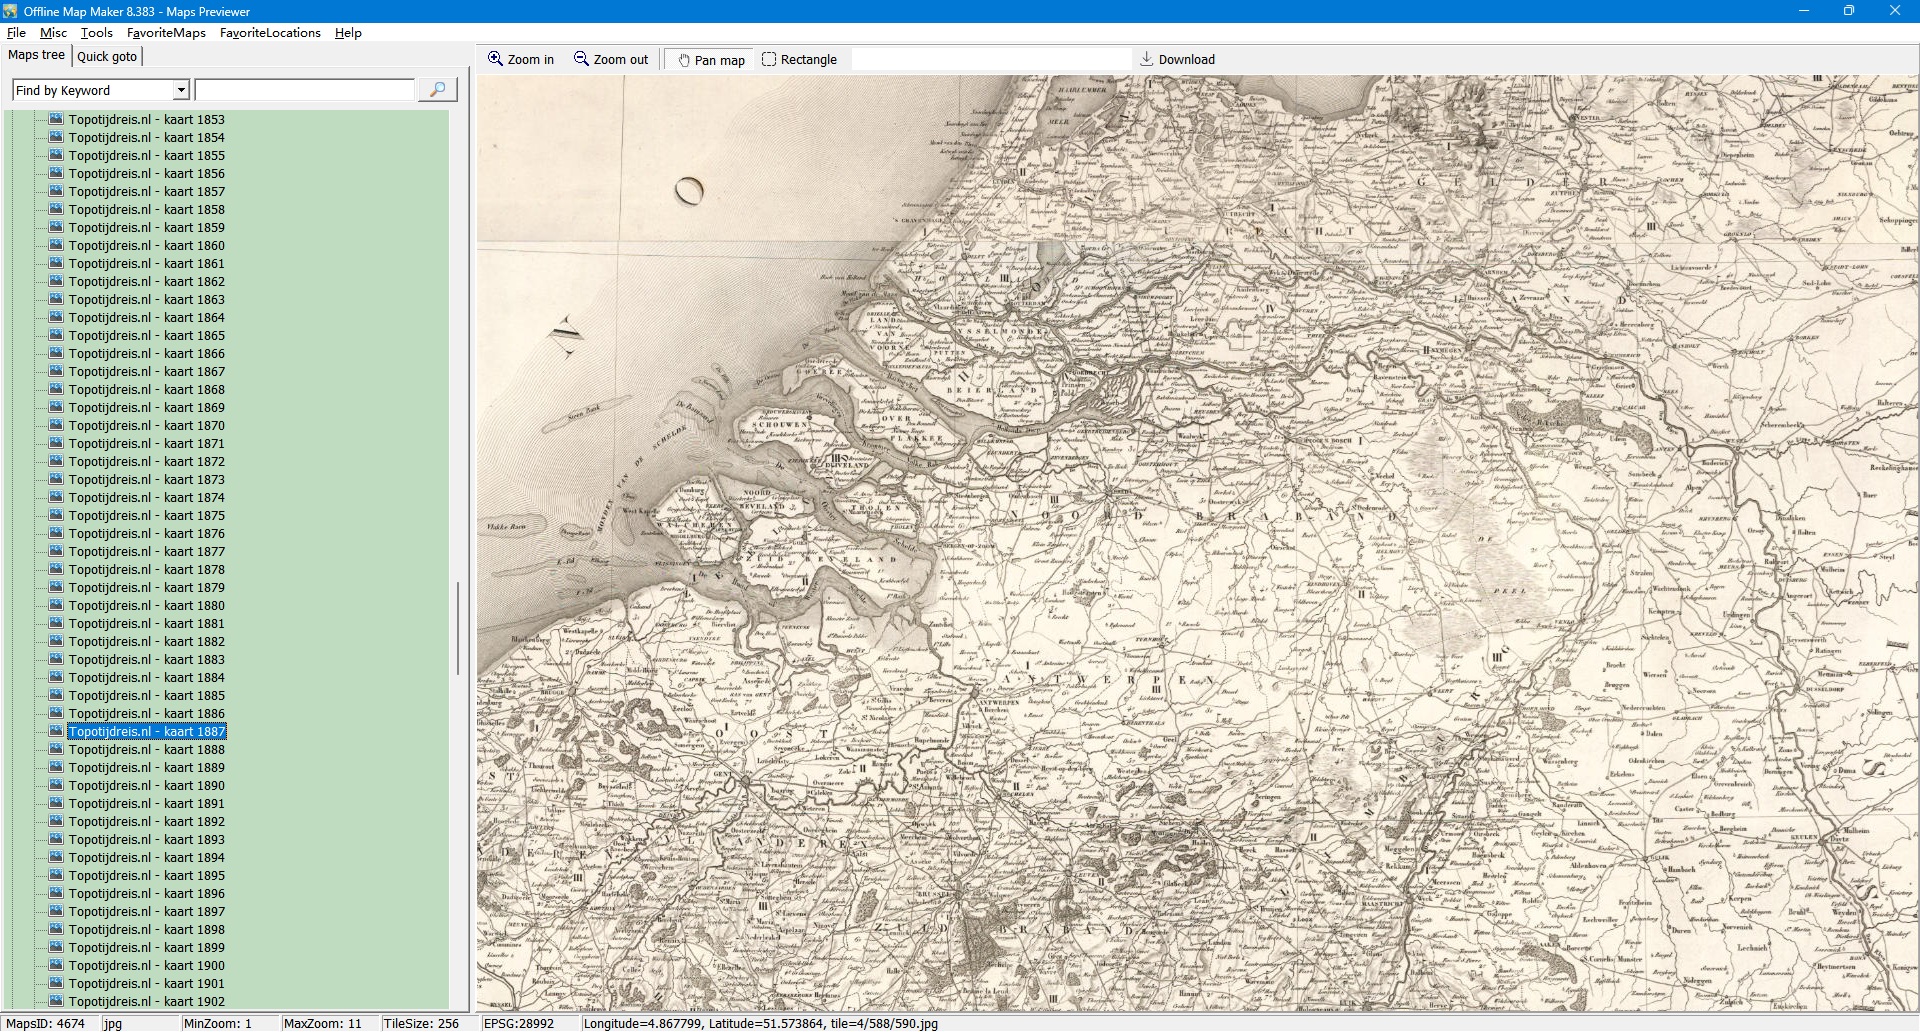The width and height of the screenshot is (1920, 1032).
Task: Select Topotijdreis.nl kaart 1888 in tree
Action: [x=146, y=750]
